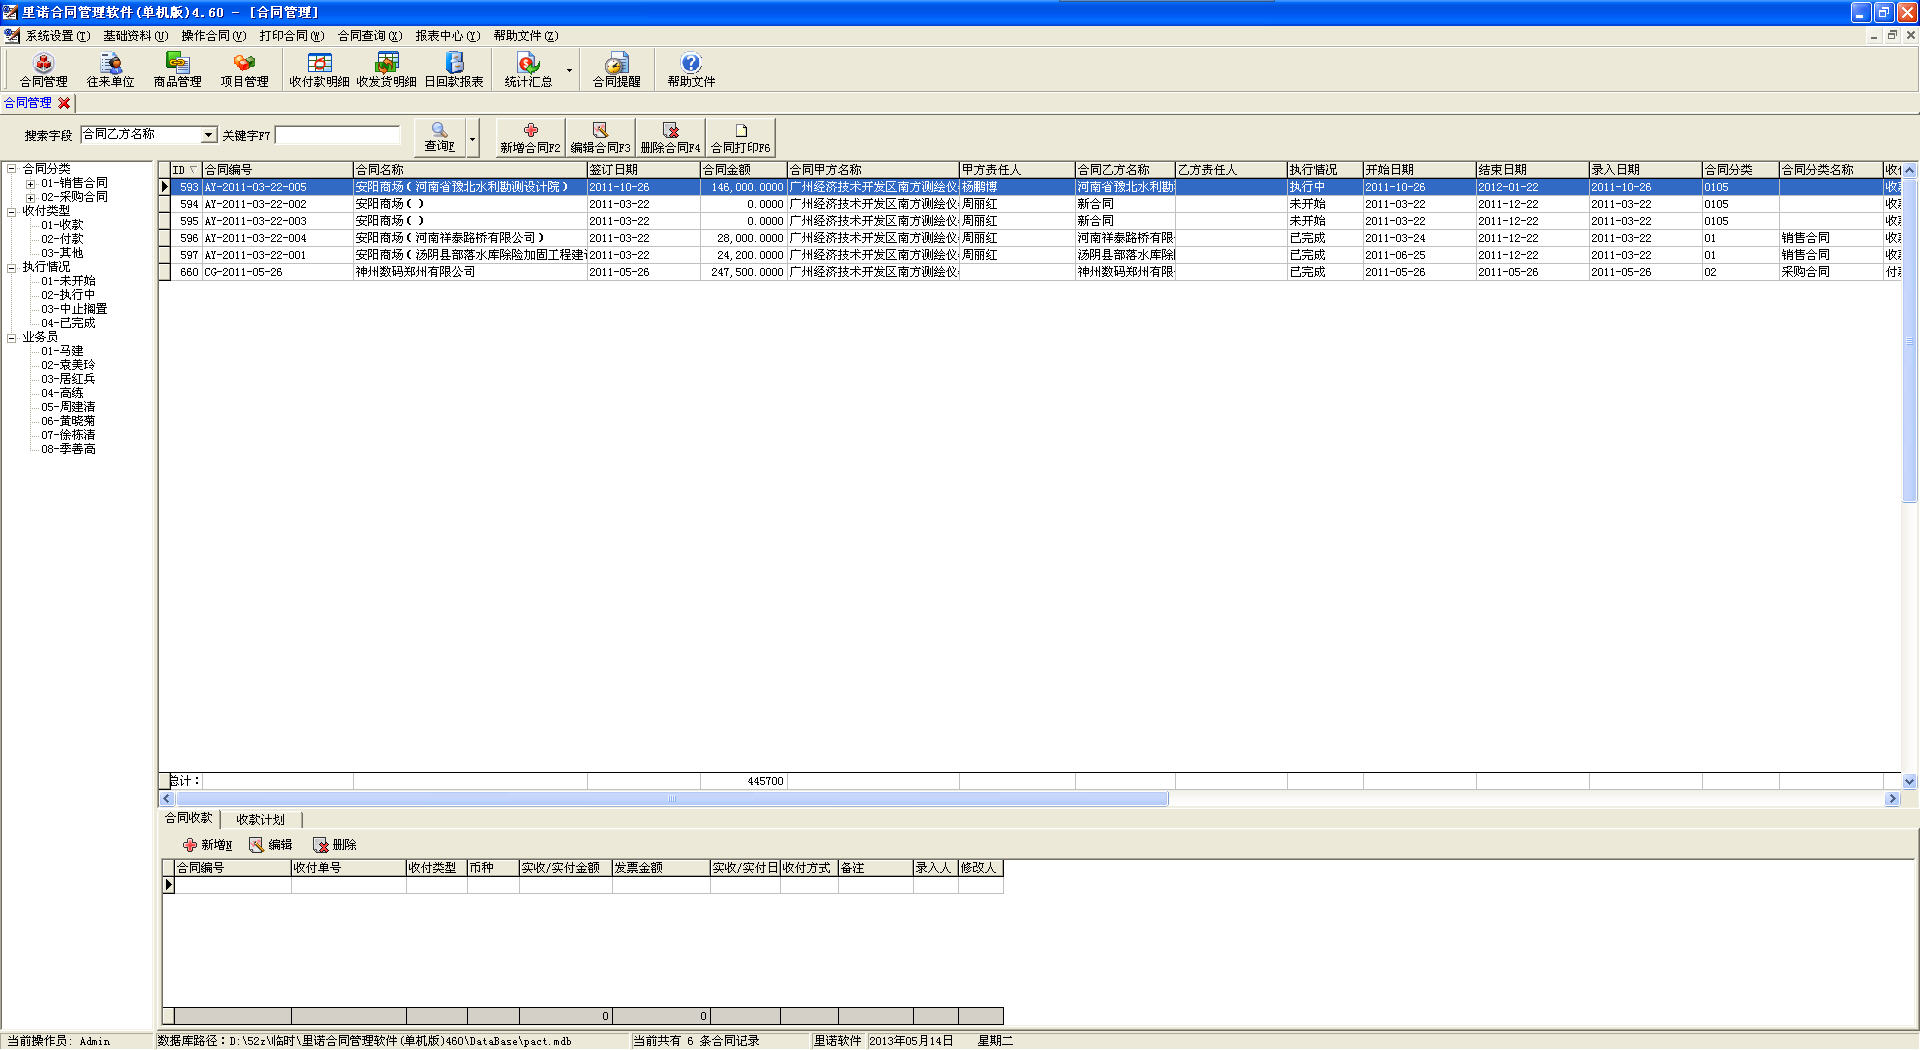Click the horizontal scrollbar left arrow
This screenshot has height=1050, width=1920.
(x=167, y=799)
